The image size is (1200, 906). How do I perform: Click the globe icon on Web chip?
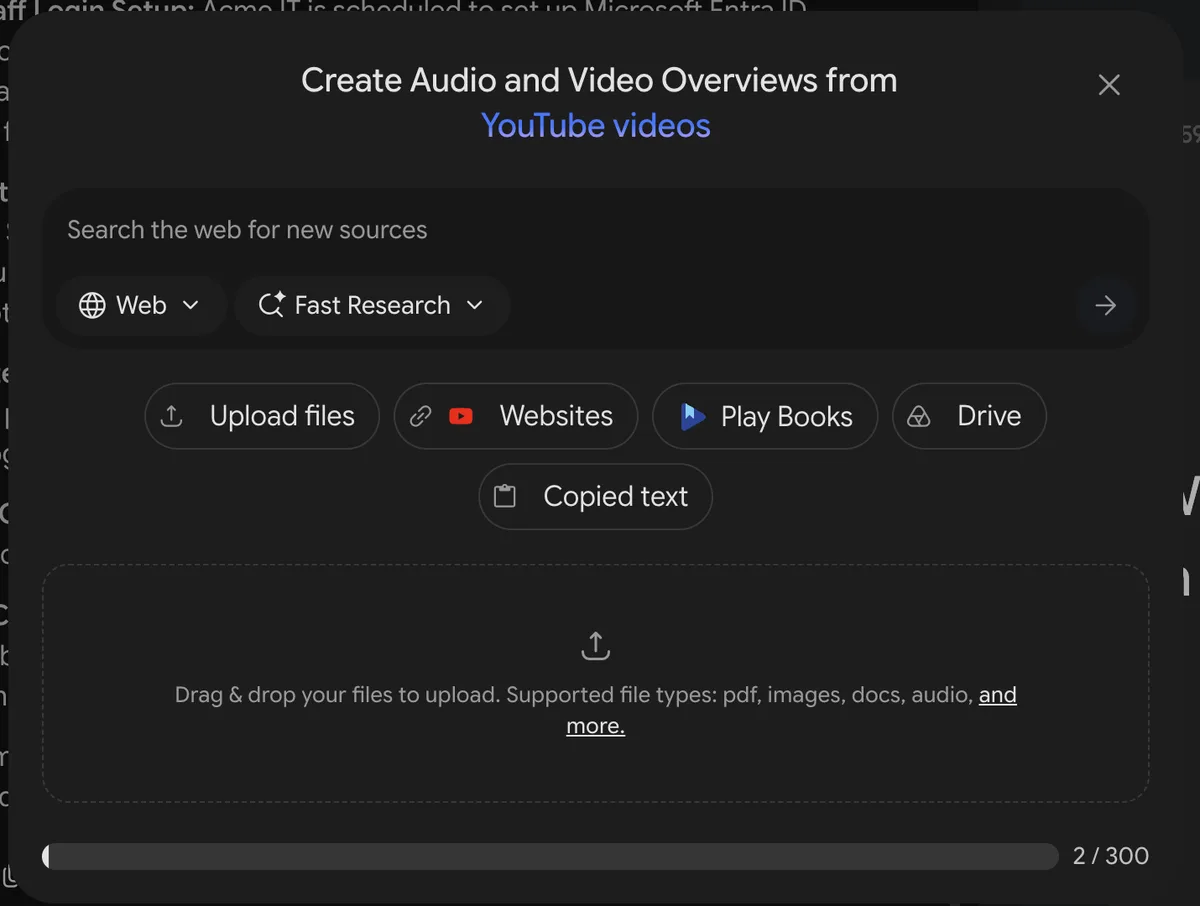click(92, 305)
